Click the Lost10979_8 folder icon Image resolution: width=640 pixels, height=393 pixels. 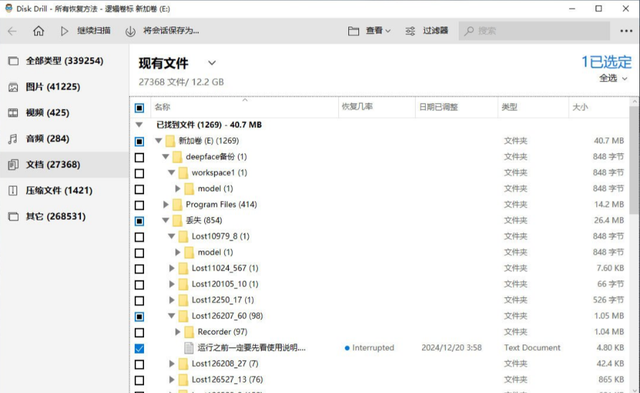pyautogui.click(x=183, y=236)
